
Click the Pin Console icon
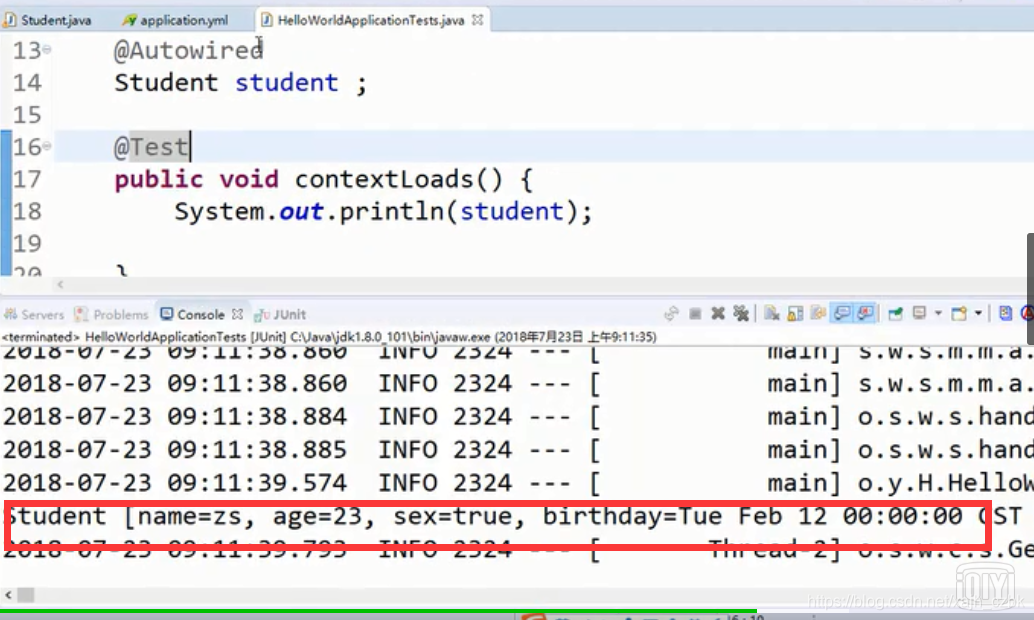(x=896, y=311)
